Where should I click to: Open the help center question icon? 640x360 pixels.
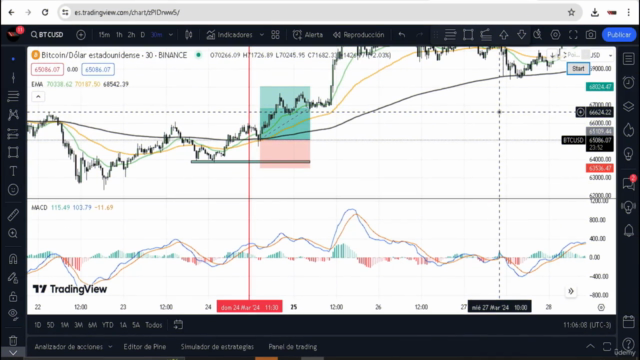click(x=629, y=344)
